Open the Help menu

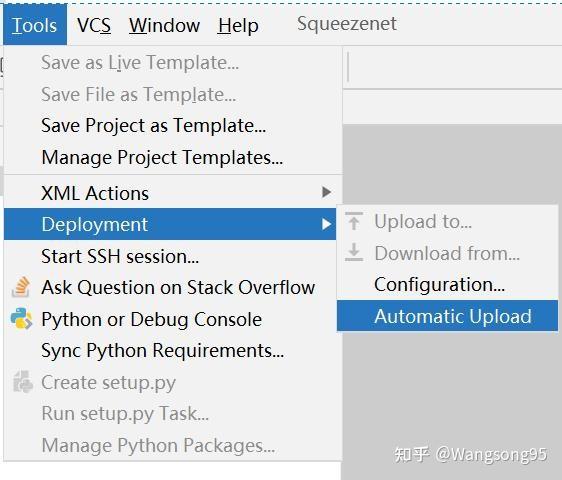click(238, 26)
